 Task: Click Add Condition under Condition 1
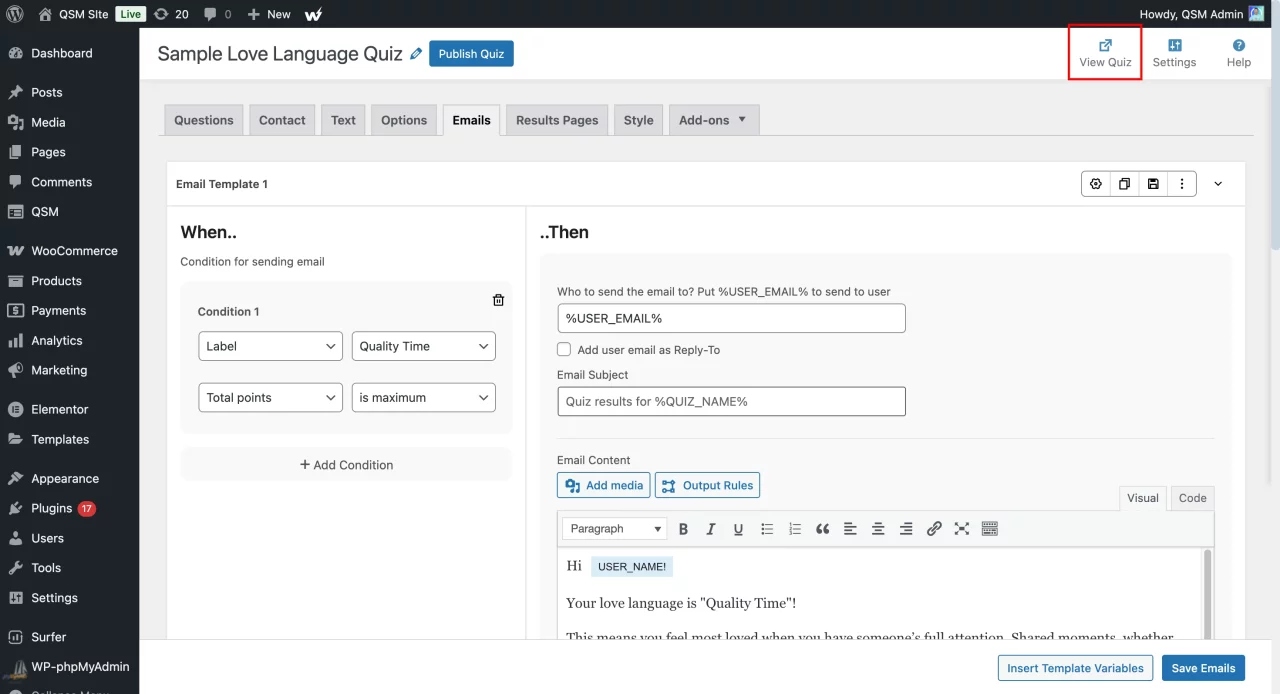346,464
